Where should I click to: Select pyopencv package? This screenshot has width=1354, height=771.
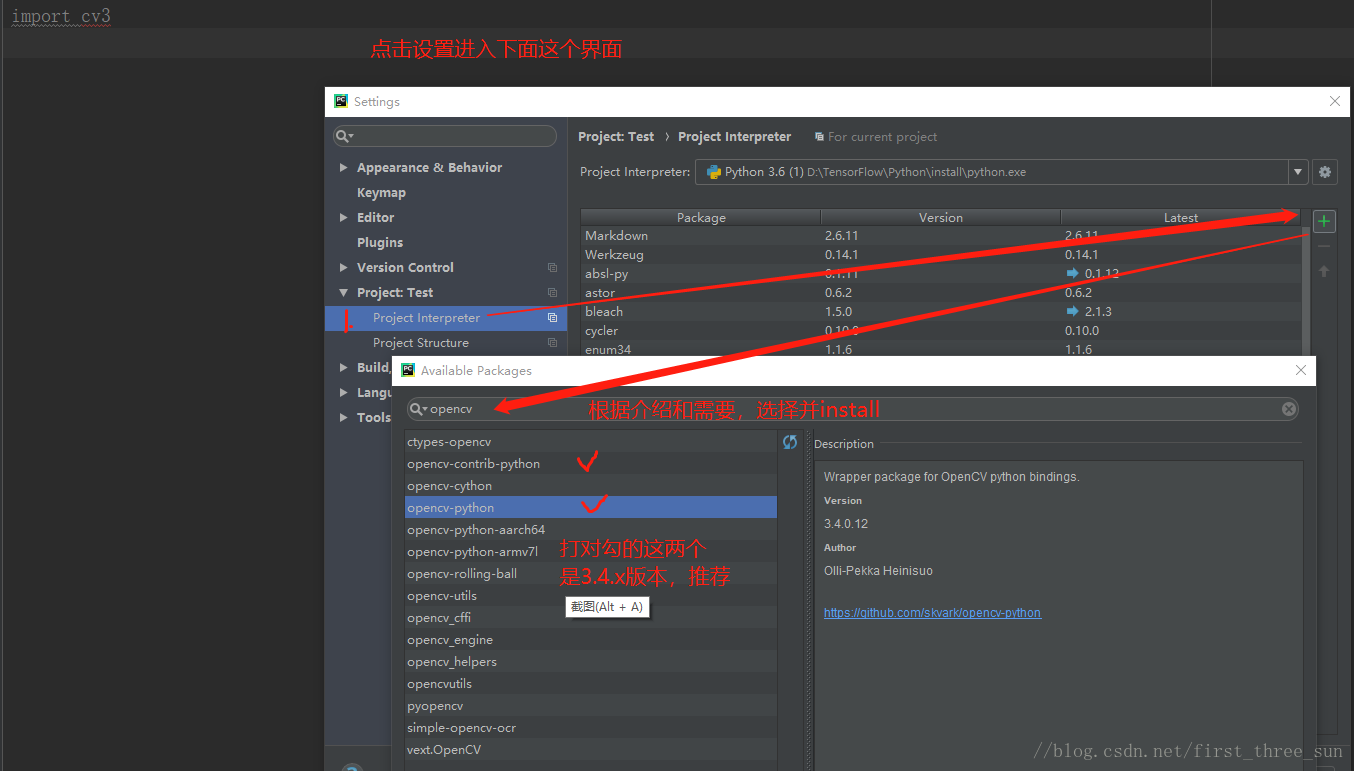click(x=591, y=706)
